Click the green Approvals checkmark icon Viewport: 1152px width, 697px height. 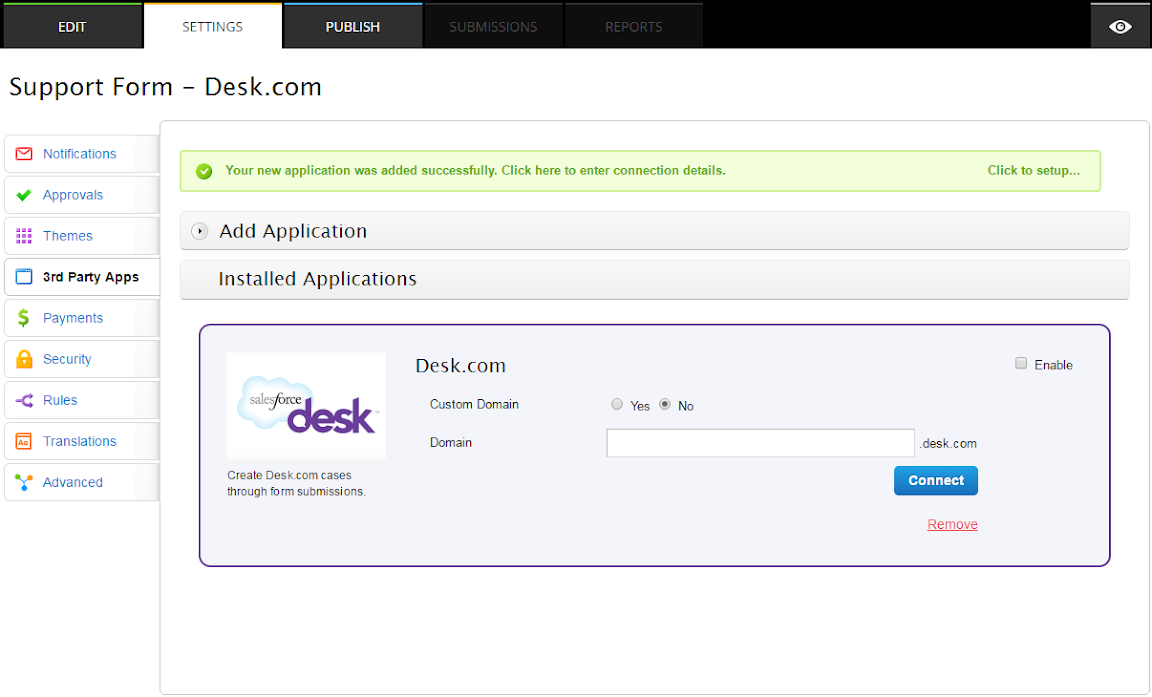coord(24,195)
